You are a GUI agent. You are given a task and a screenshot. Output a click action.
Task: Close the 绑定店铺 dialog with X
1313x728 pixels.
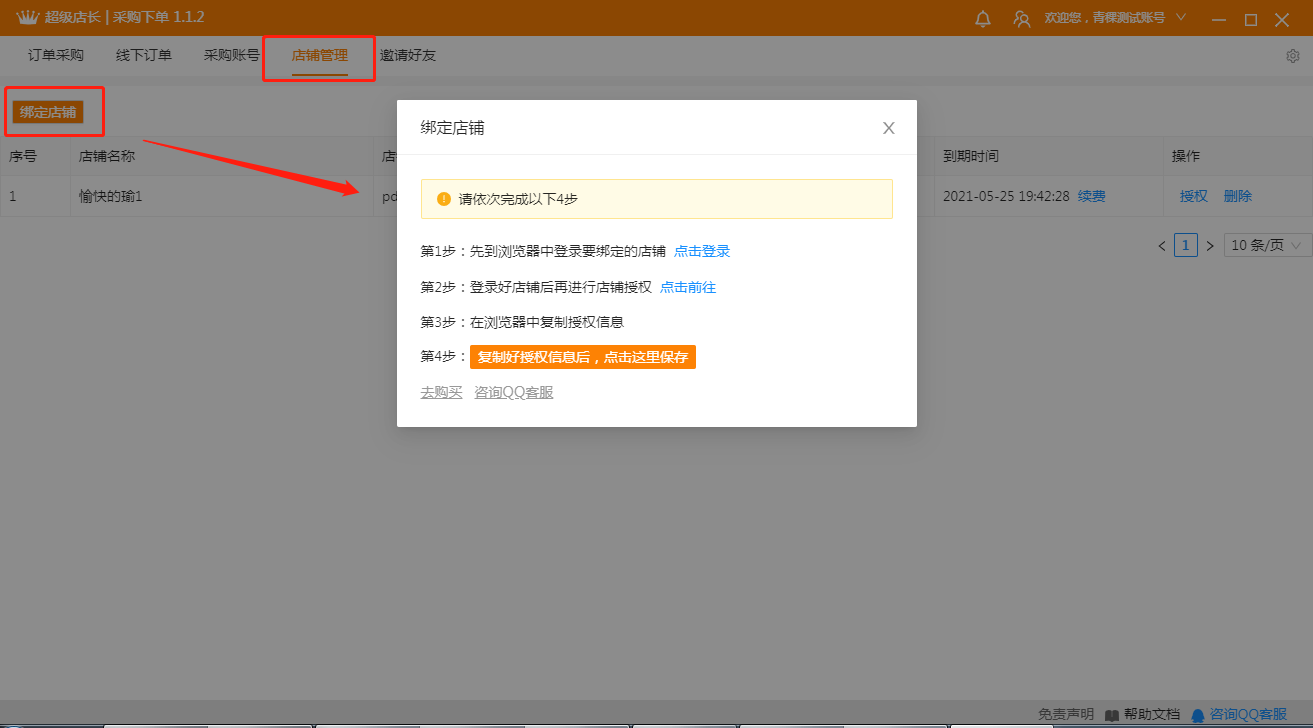[x=888, y=128]
